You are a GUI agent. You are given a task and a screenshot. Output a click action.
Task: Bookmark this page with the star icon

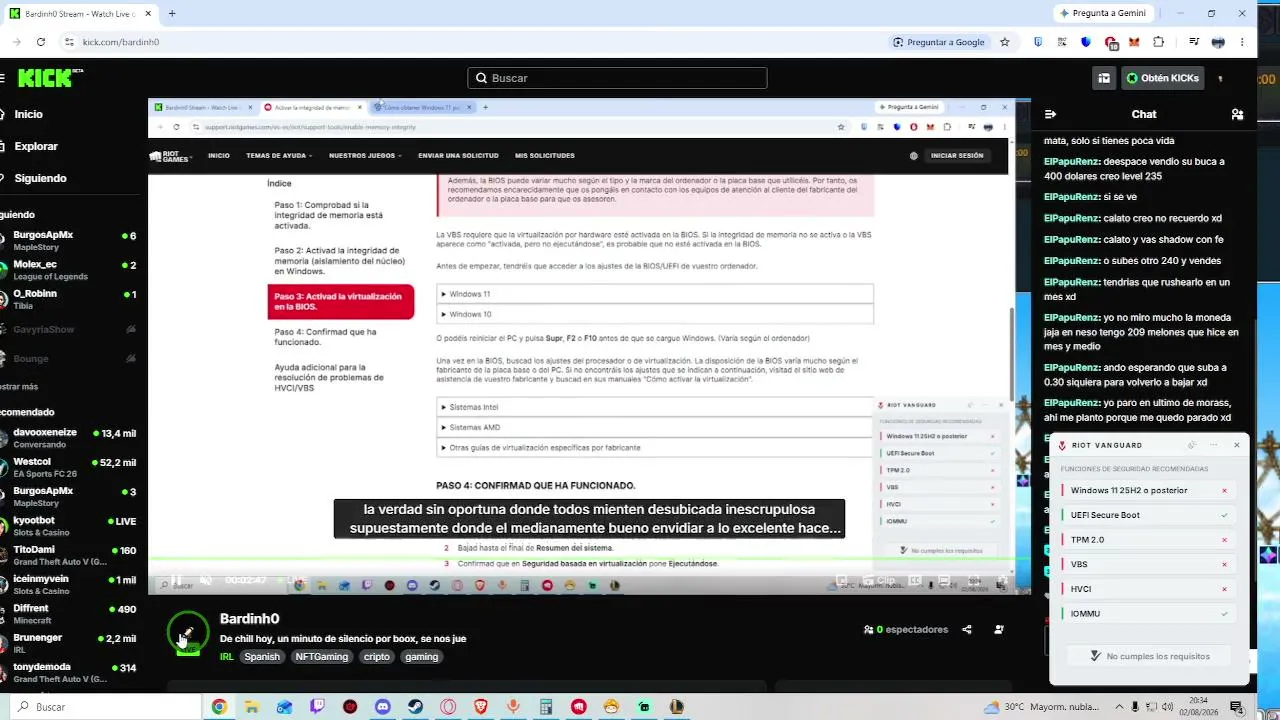tap(1005, 42)
